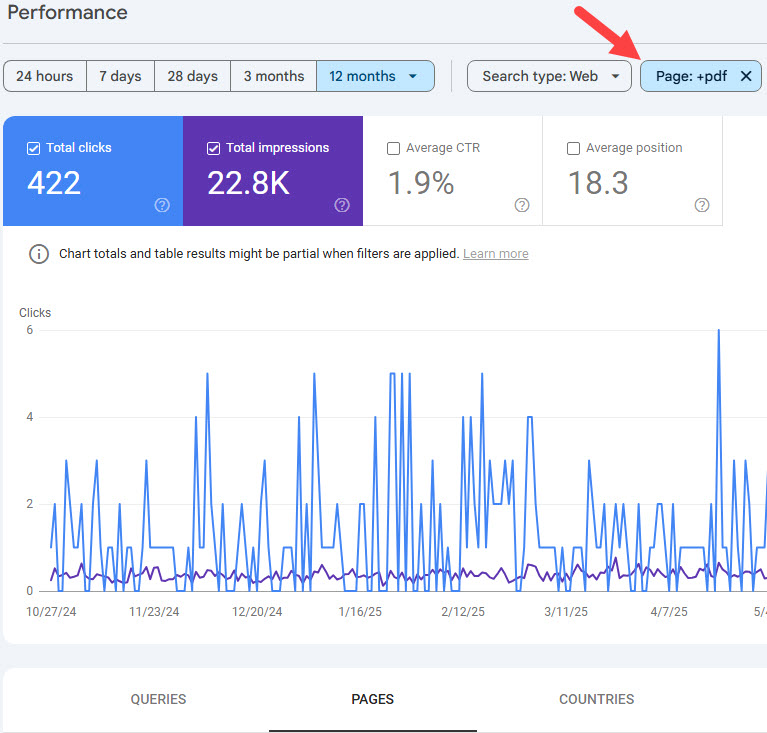Uncheck the Total clicks checkbox
Screen dimensions: 767x733
click(x=33, y=148)
